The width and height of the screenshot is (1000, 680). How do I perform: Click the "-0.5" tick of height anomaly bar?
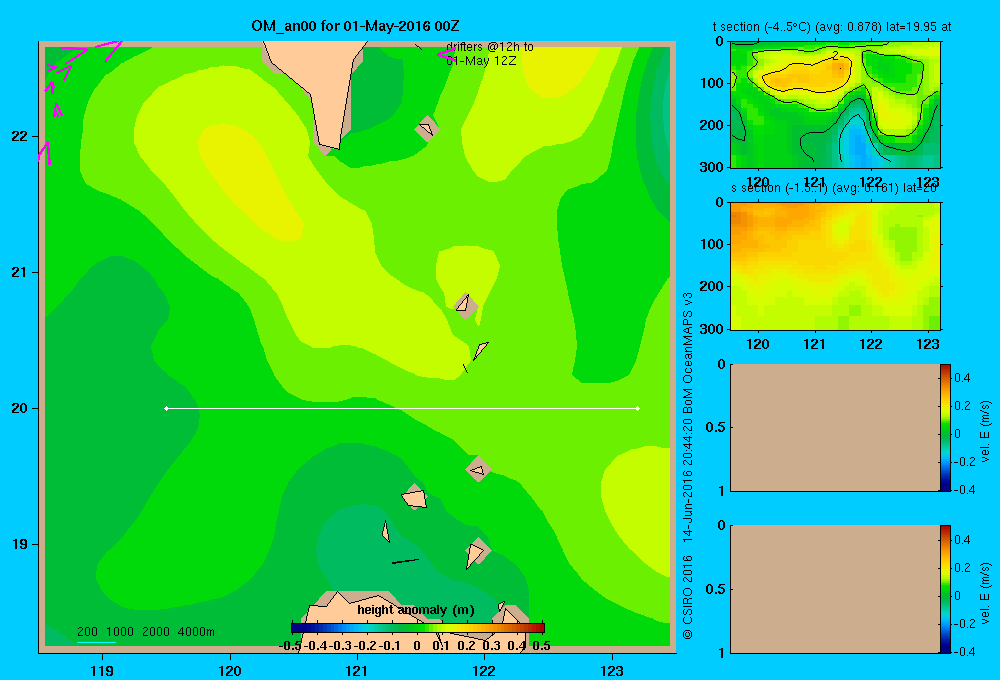[290, 646]
